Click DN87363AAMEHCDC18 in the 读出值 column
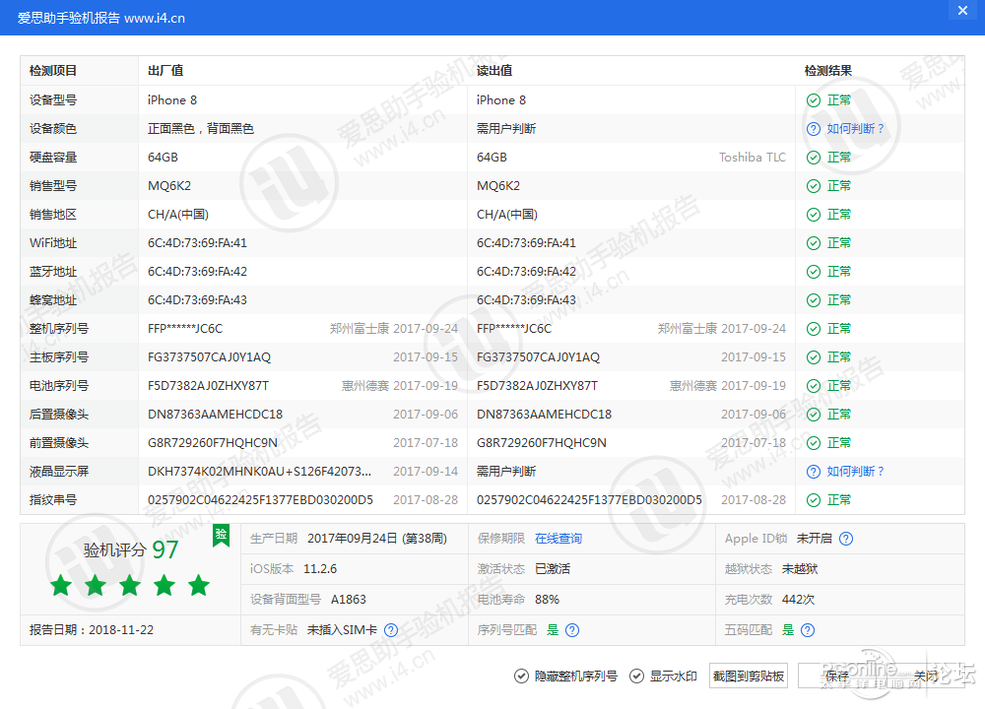This screenshot has height=709, width=985. 544,414
